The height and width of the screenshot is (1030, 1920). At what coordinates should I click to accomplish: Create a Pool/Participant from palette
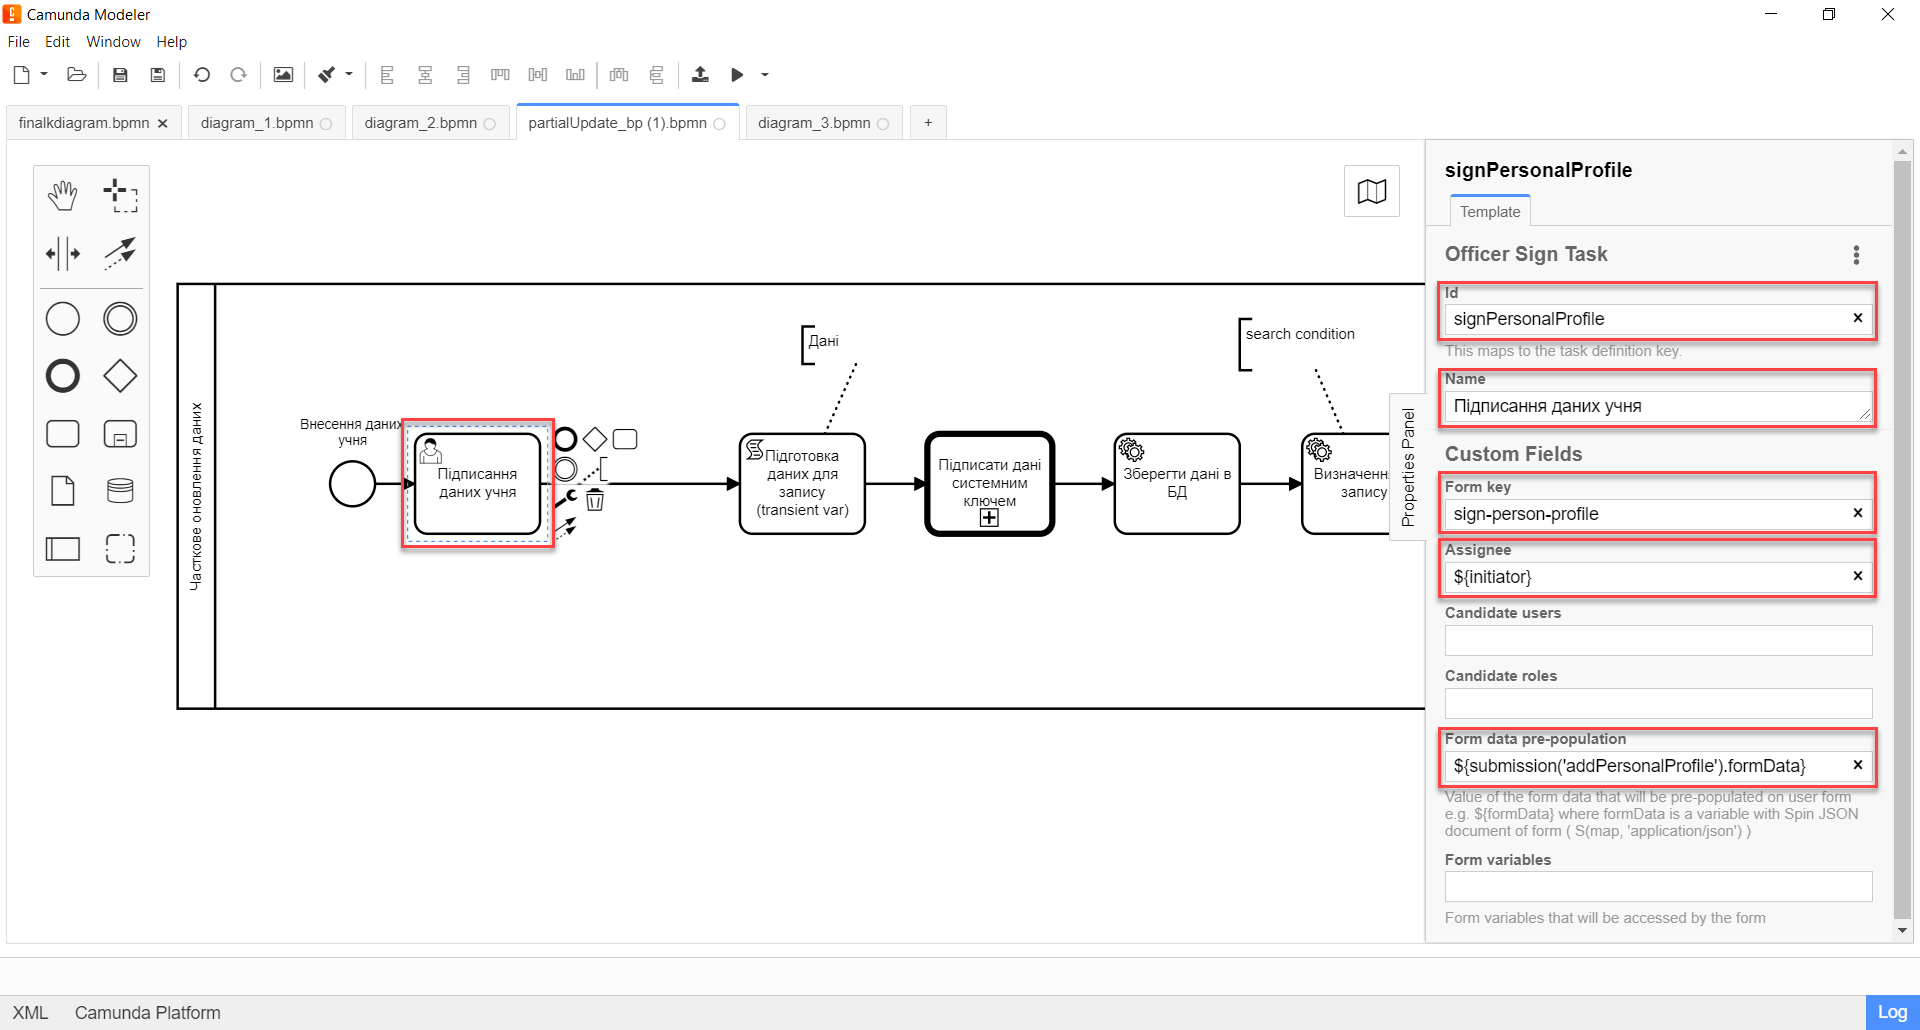[x=63, y=548]
